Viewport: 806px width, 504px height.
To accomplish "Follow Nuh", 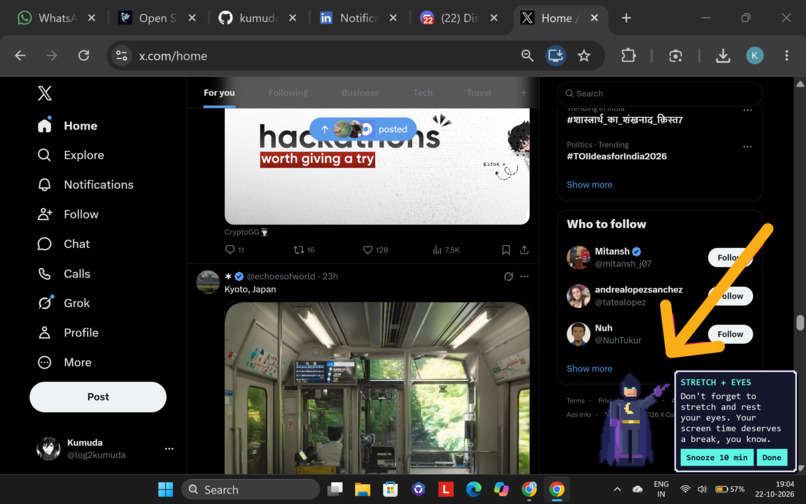I will 730,334.
